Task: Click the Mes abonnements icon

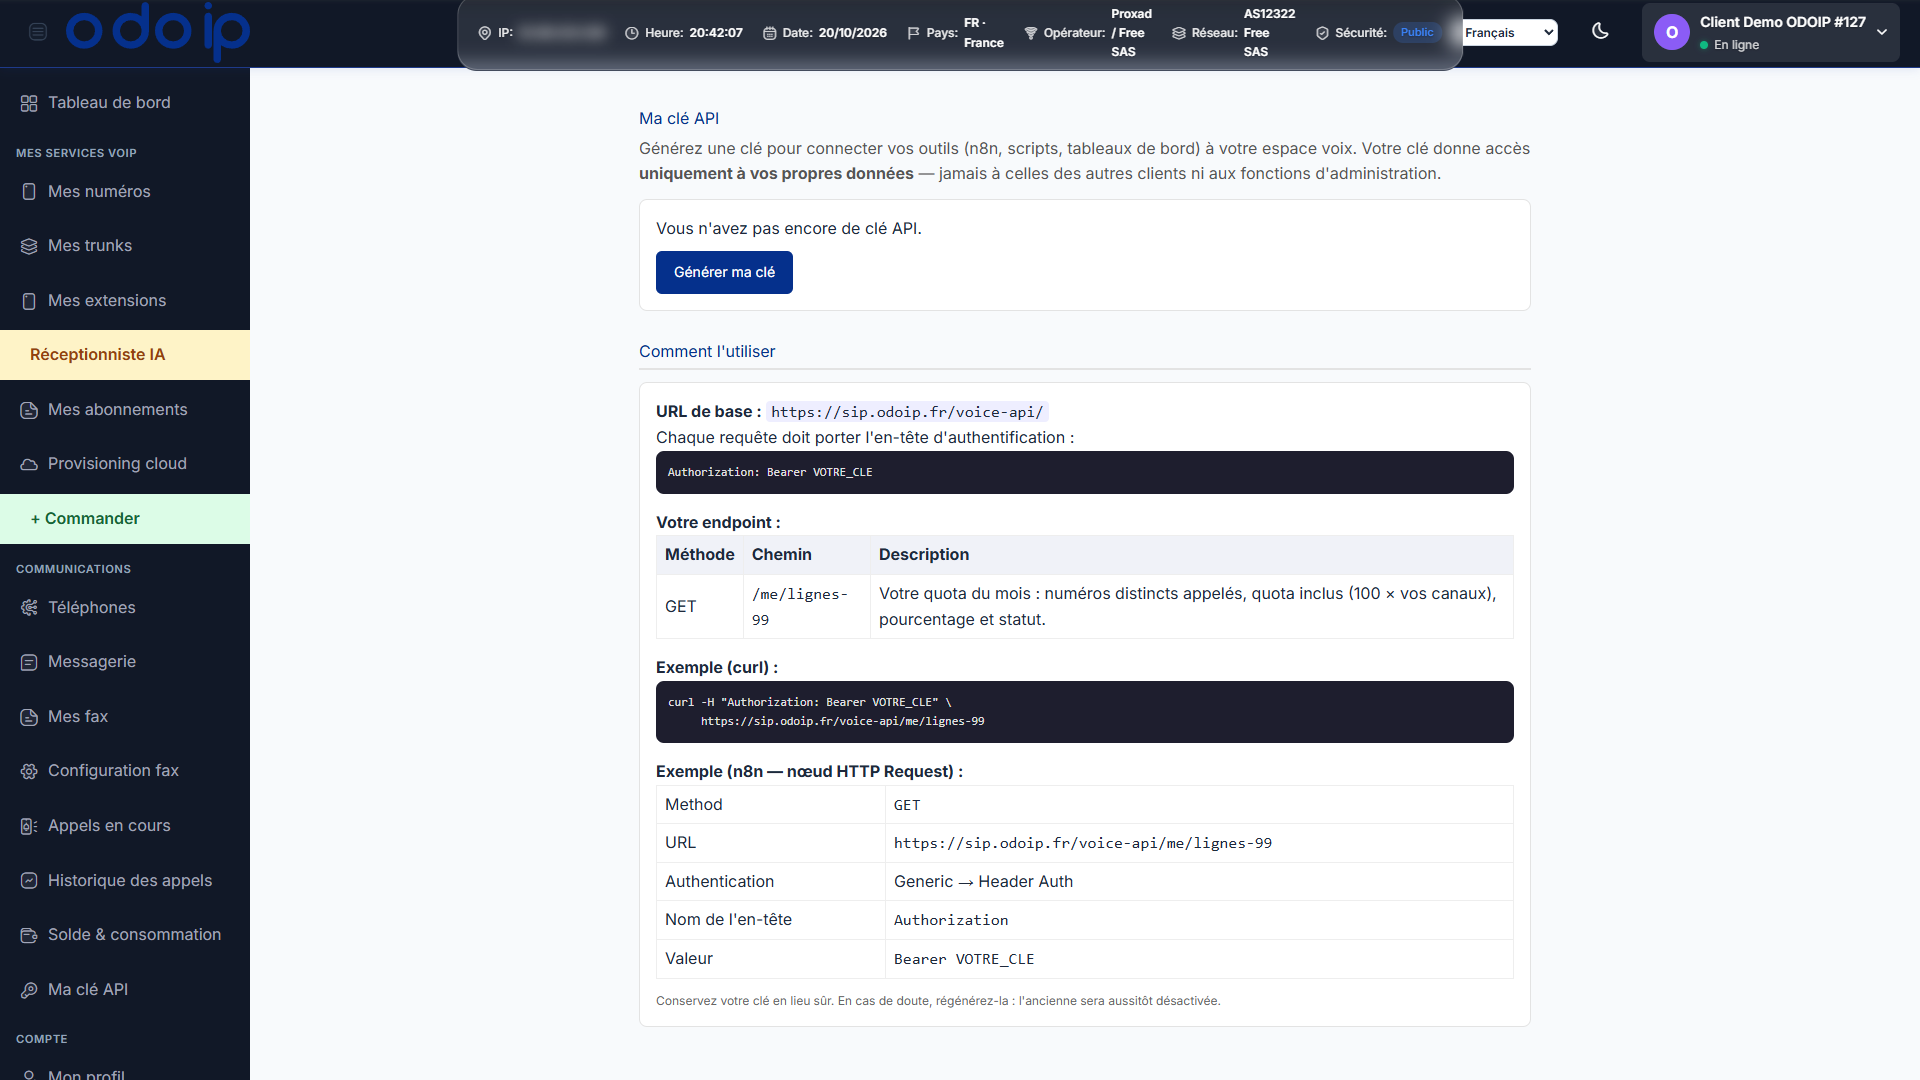Action: pyautogui.click(x=29, y=410)
